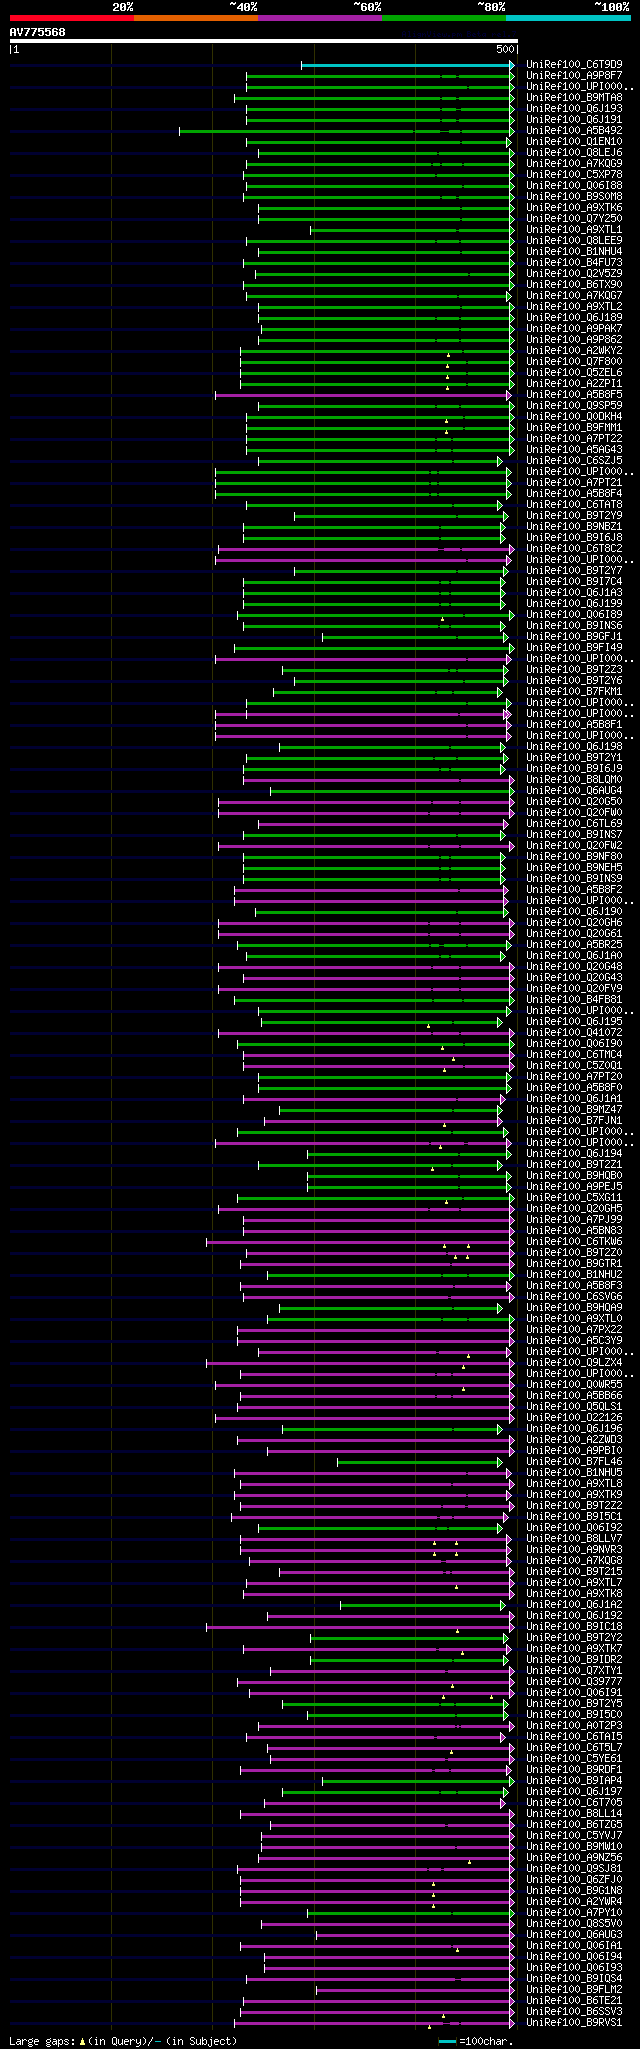
Task: Select the UniRef100_B1NHU4 label
Action: pyautogui.click(x=574, y=252)
